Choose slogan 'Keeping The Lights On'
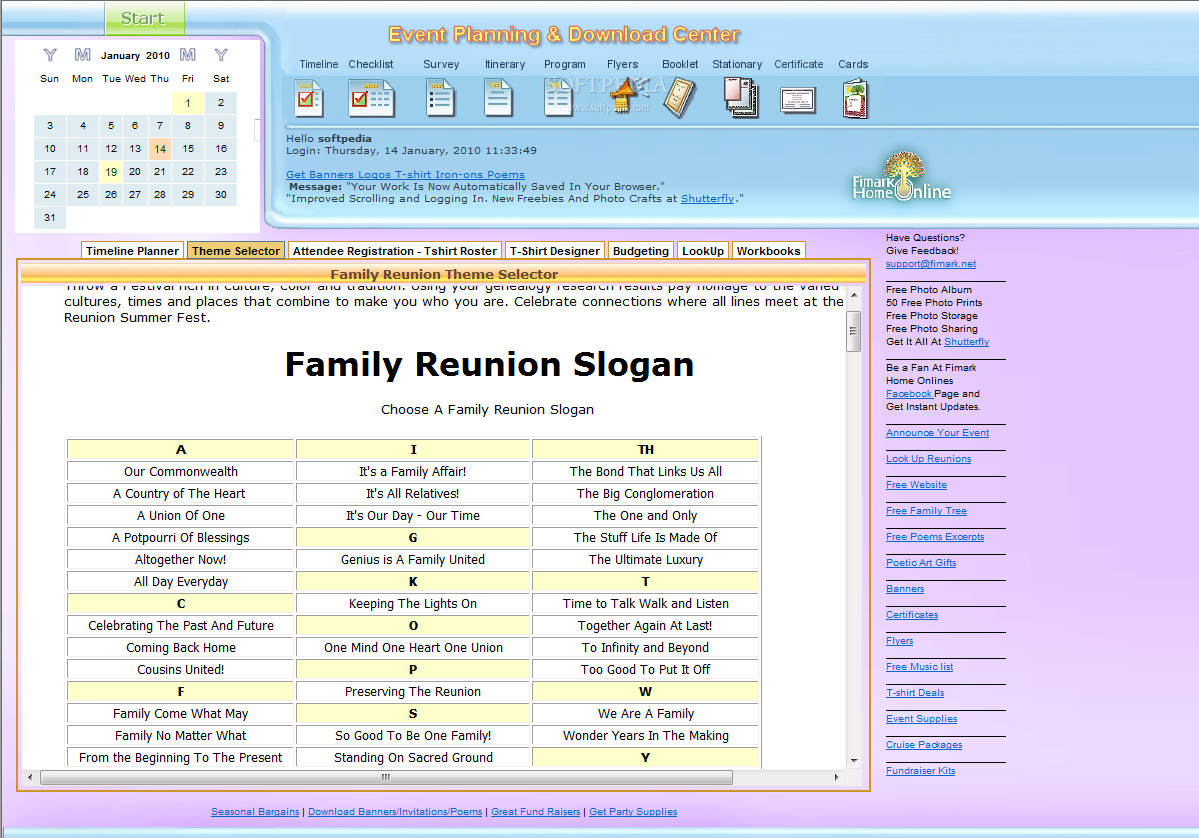Screen dimensions: 1199x838 coord(413,603)
